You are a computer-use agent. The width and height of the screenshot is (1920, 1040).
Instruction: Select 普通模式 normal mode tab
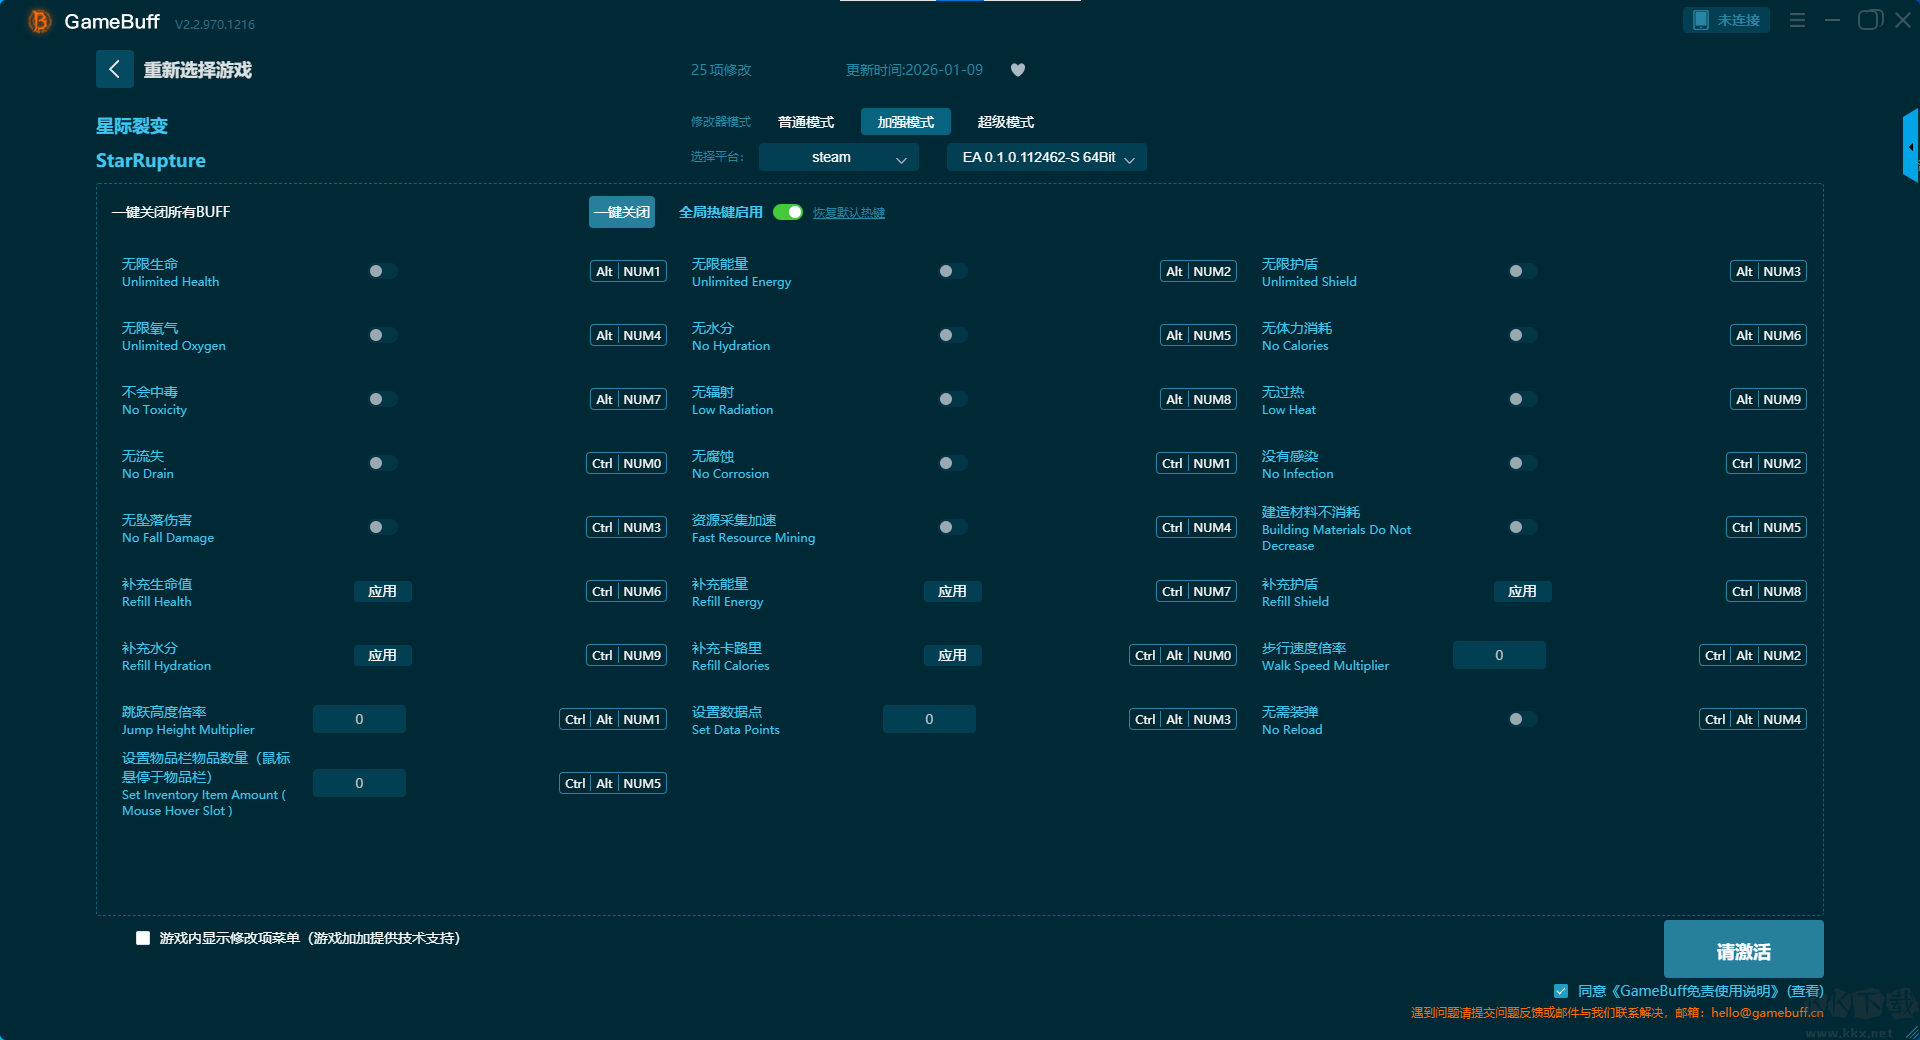pyautogui.click(x=806, y=122)
